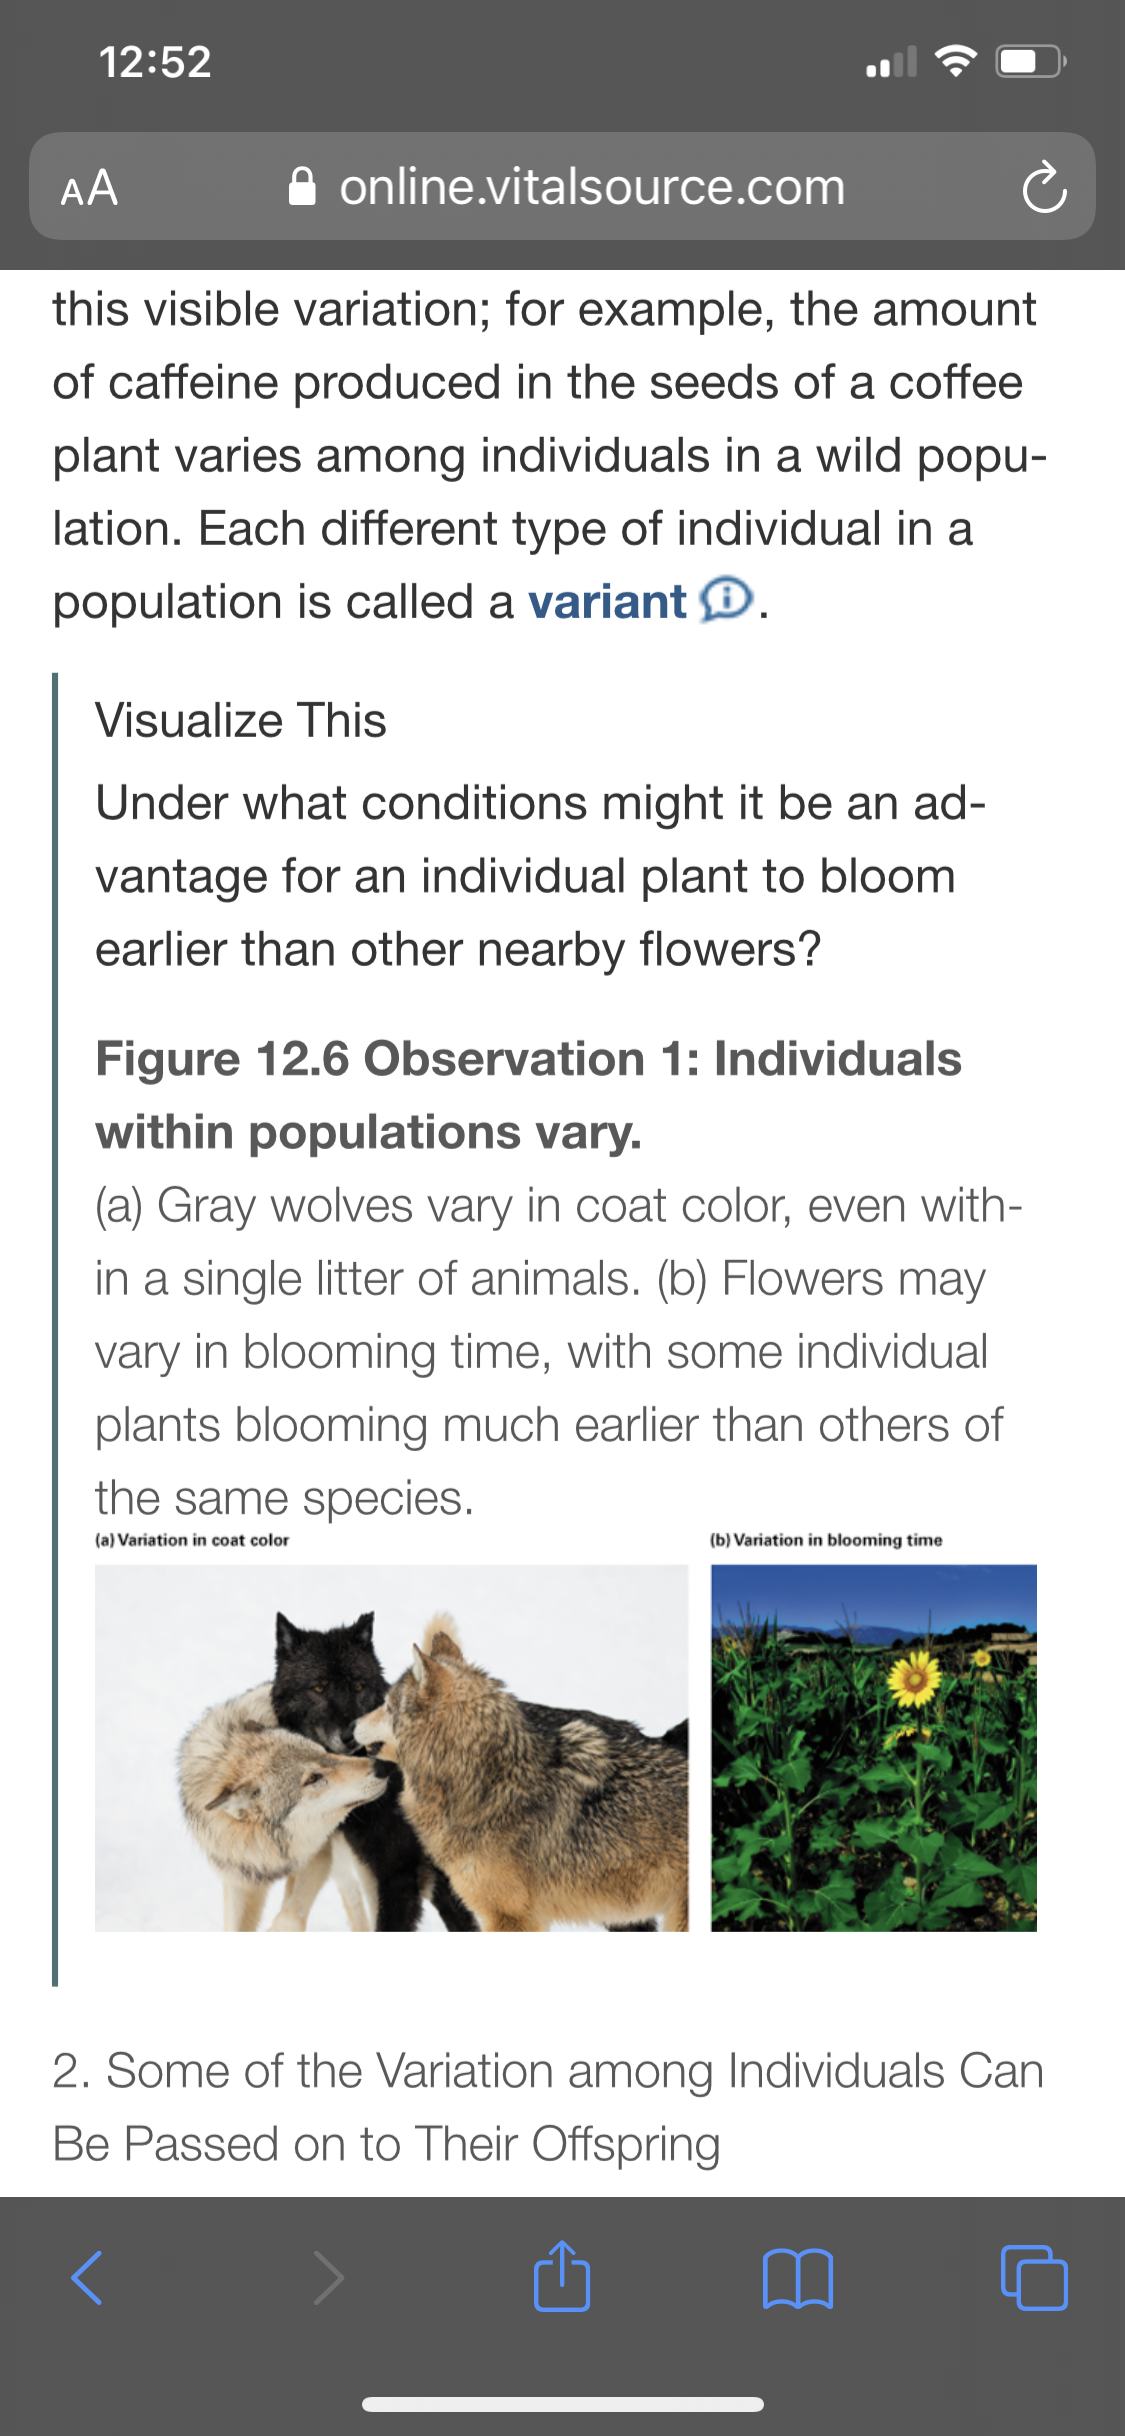1125x2436 pixels.
Task: Open the variant glossary link
Action: click(x=607, y=602)
